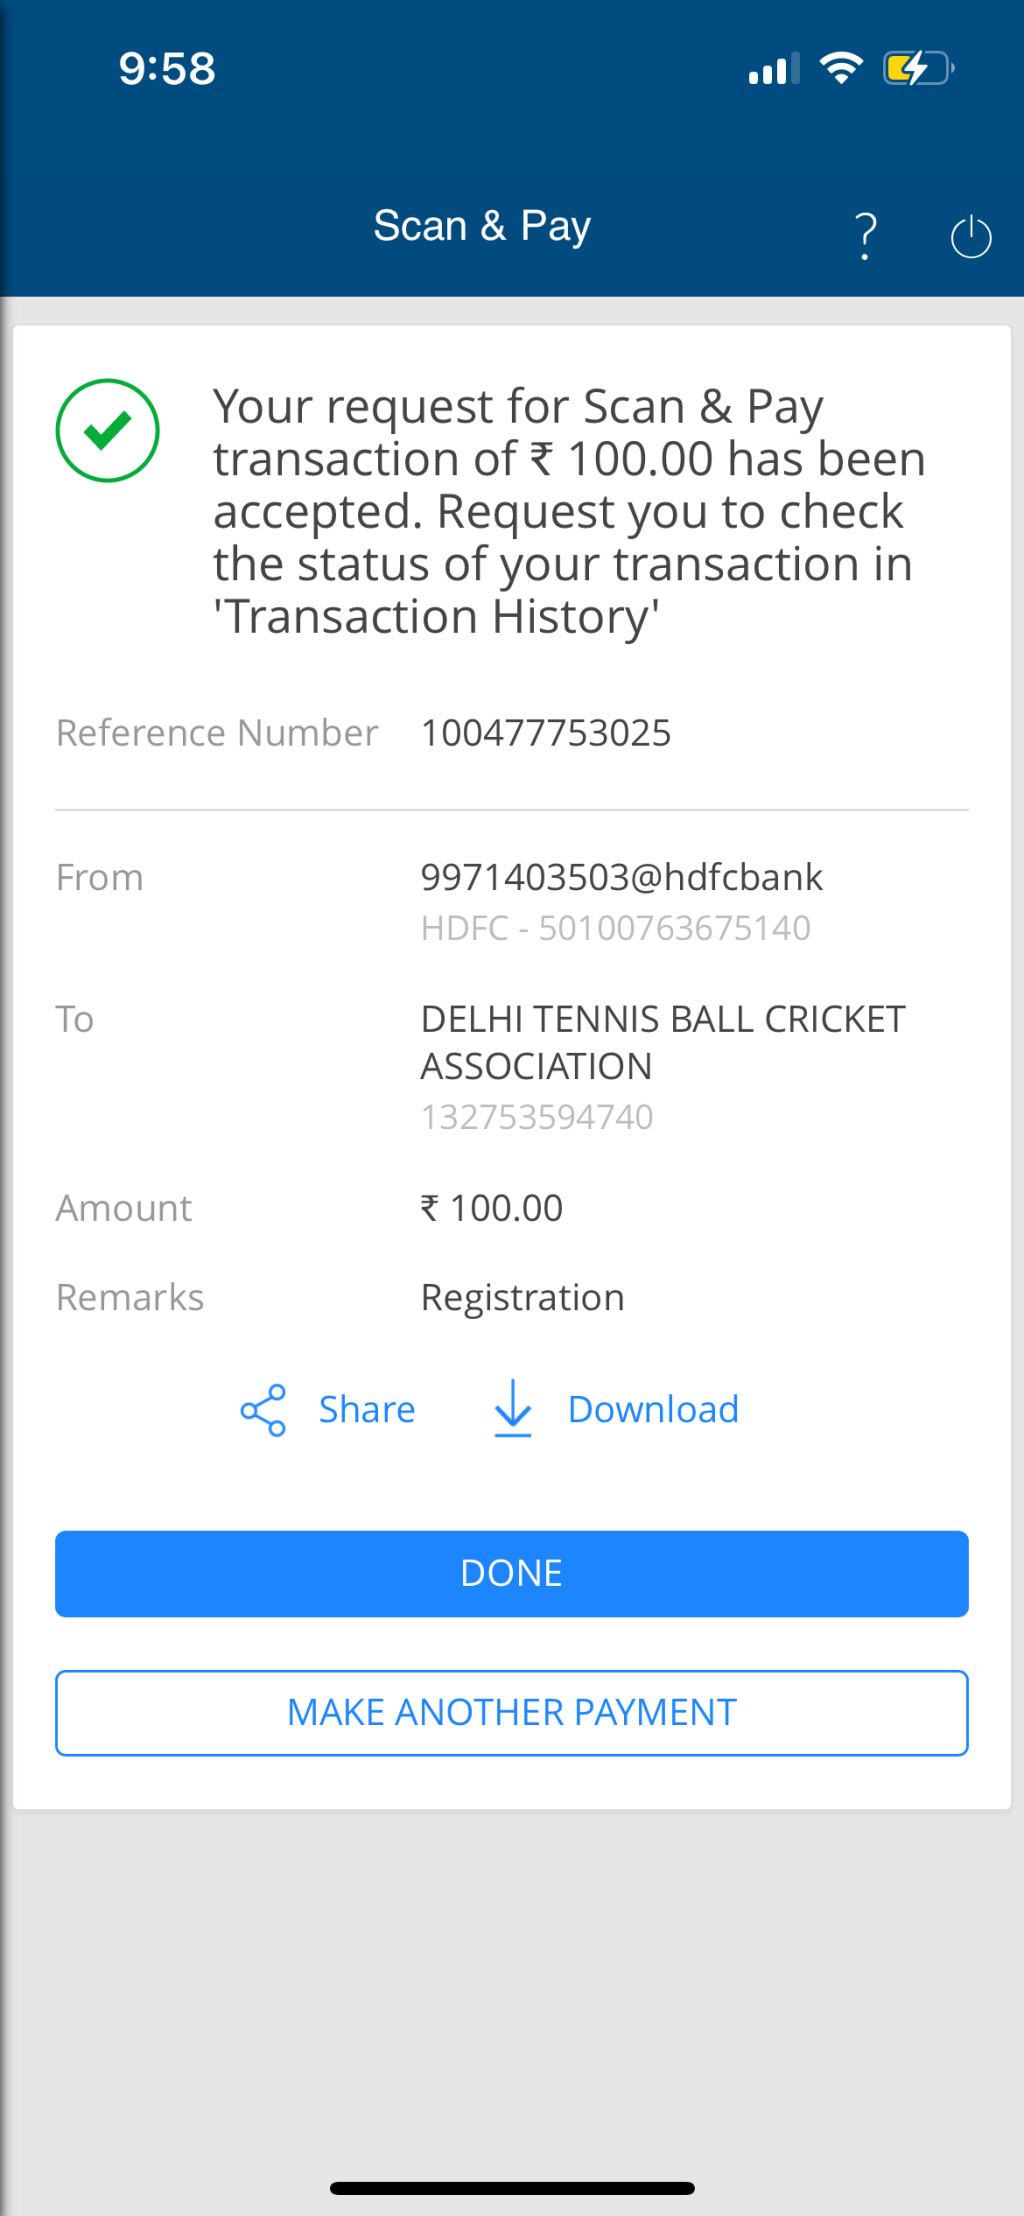
Task: Tap the Registration remarks text
Action: pyautogui.click(x=522, y=1298)
